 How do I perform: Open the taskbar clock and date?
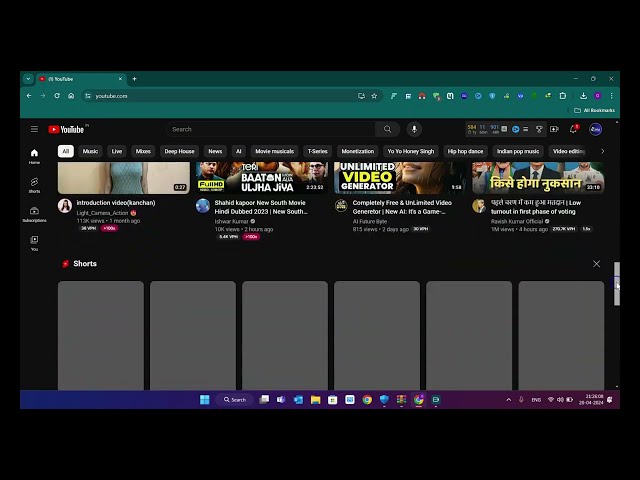click(x=591, y=400)
